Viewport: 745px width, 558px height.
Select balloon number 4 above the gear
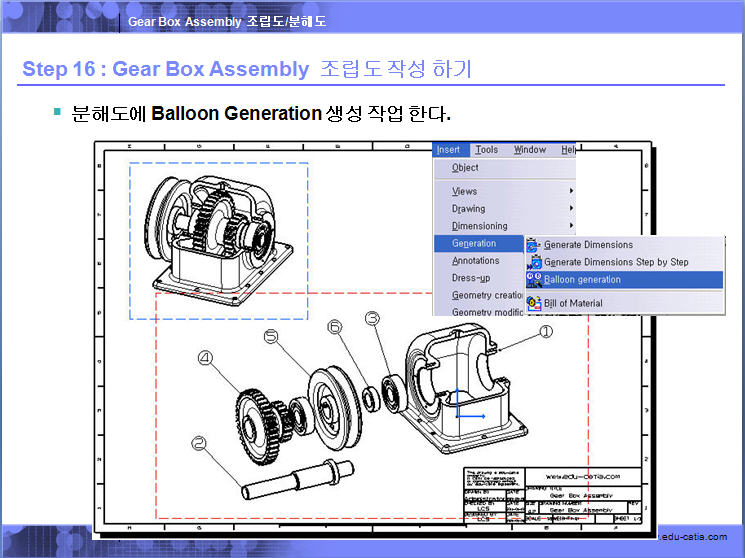pyautogui.click(x=205, y=357)
